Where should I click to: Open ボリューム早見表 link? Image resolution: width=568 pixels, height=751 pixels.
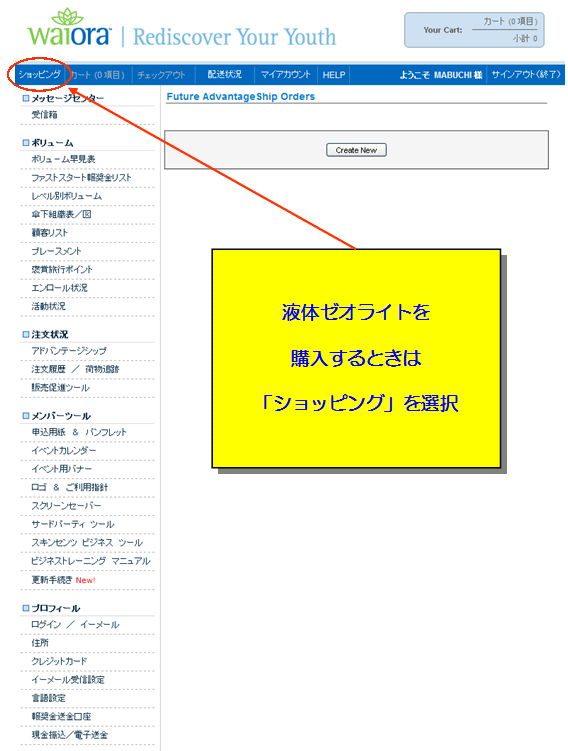63,159
